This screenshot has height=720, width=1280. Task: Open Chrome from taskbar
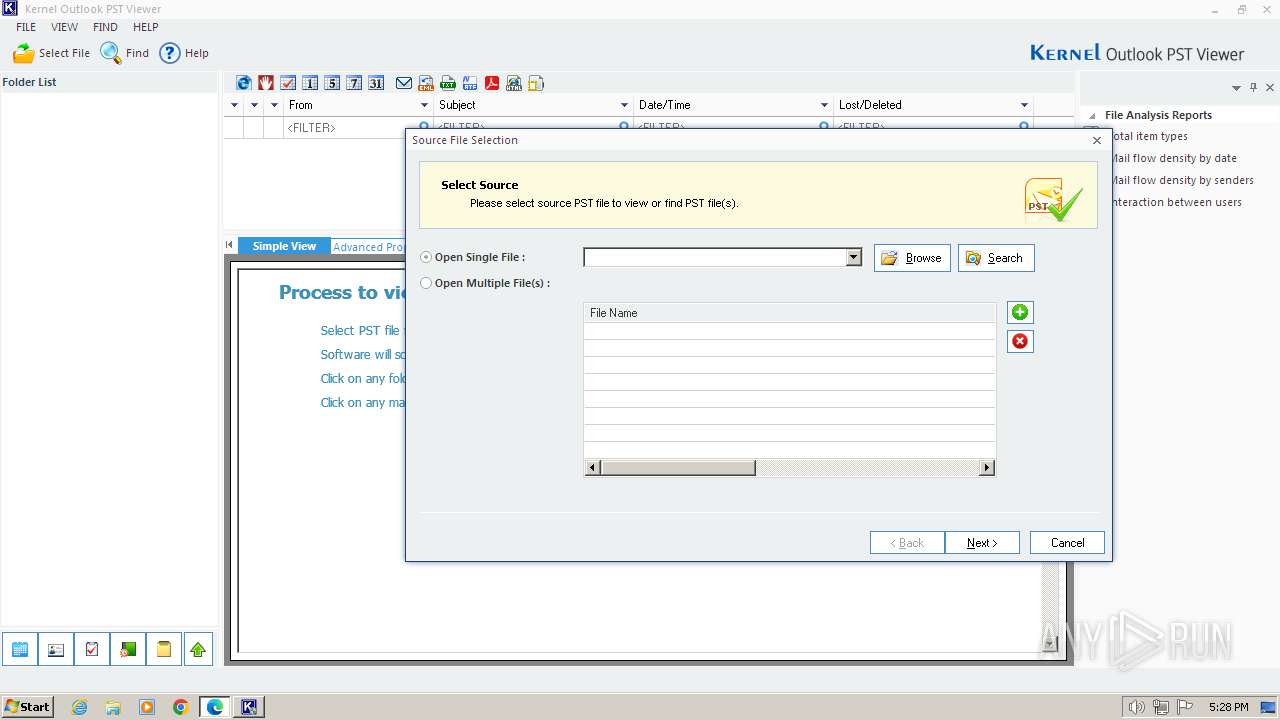pyautogui.click(x=180, y=707)
